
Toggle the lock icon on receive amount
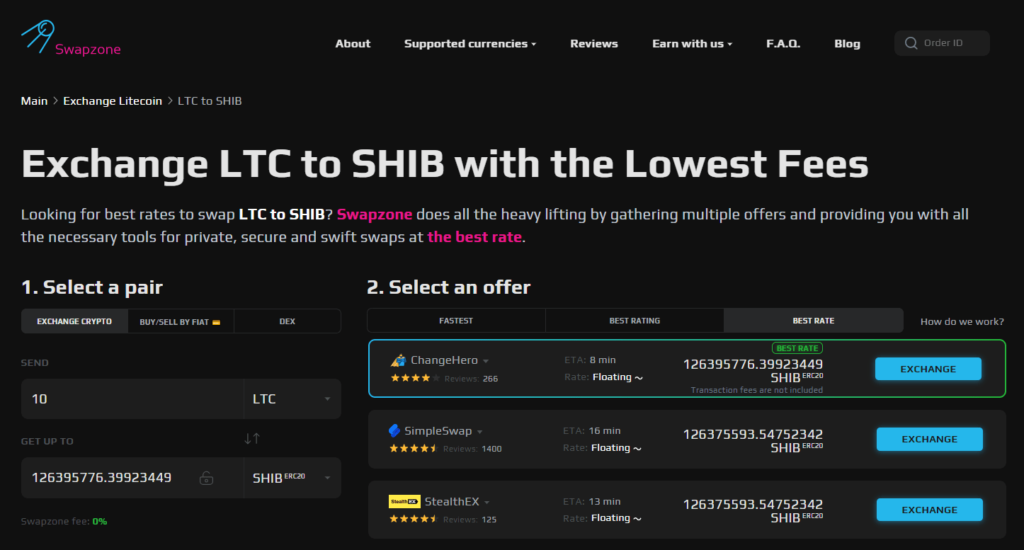coord(206,478)
